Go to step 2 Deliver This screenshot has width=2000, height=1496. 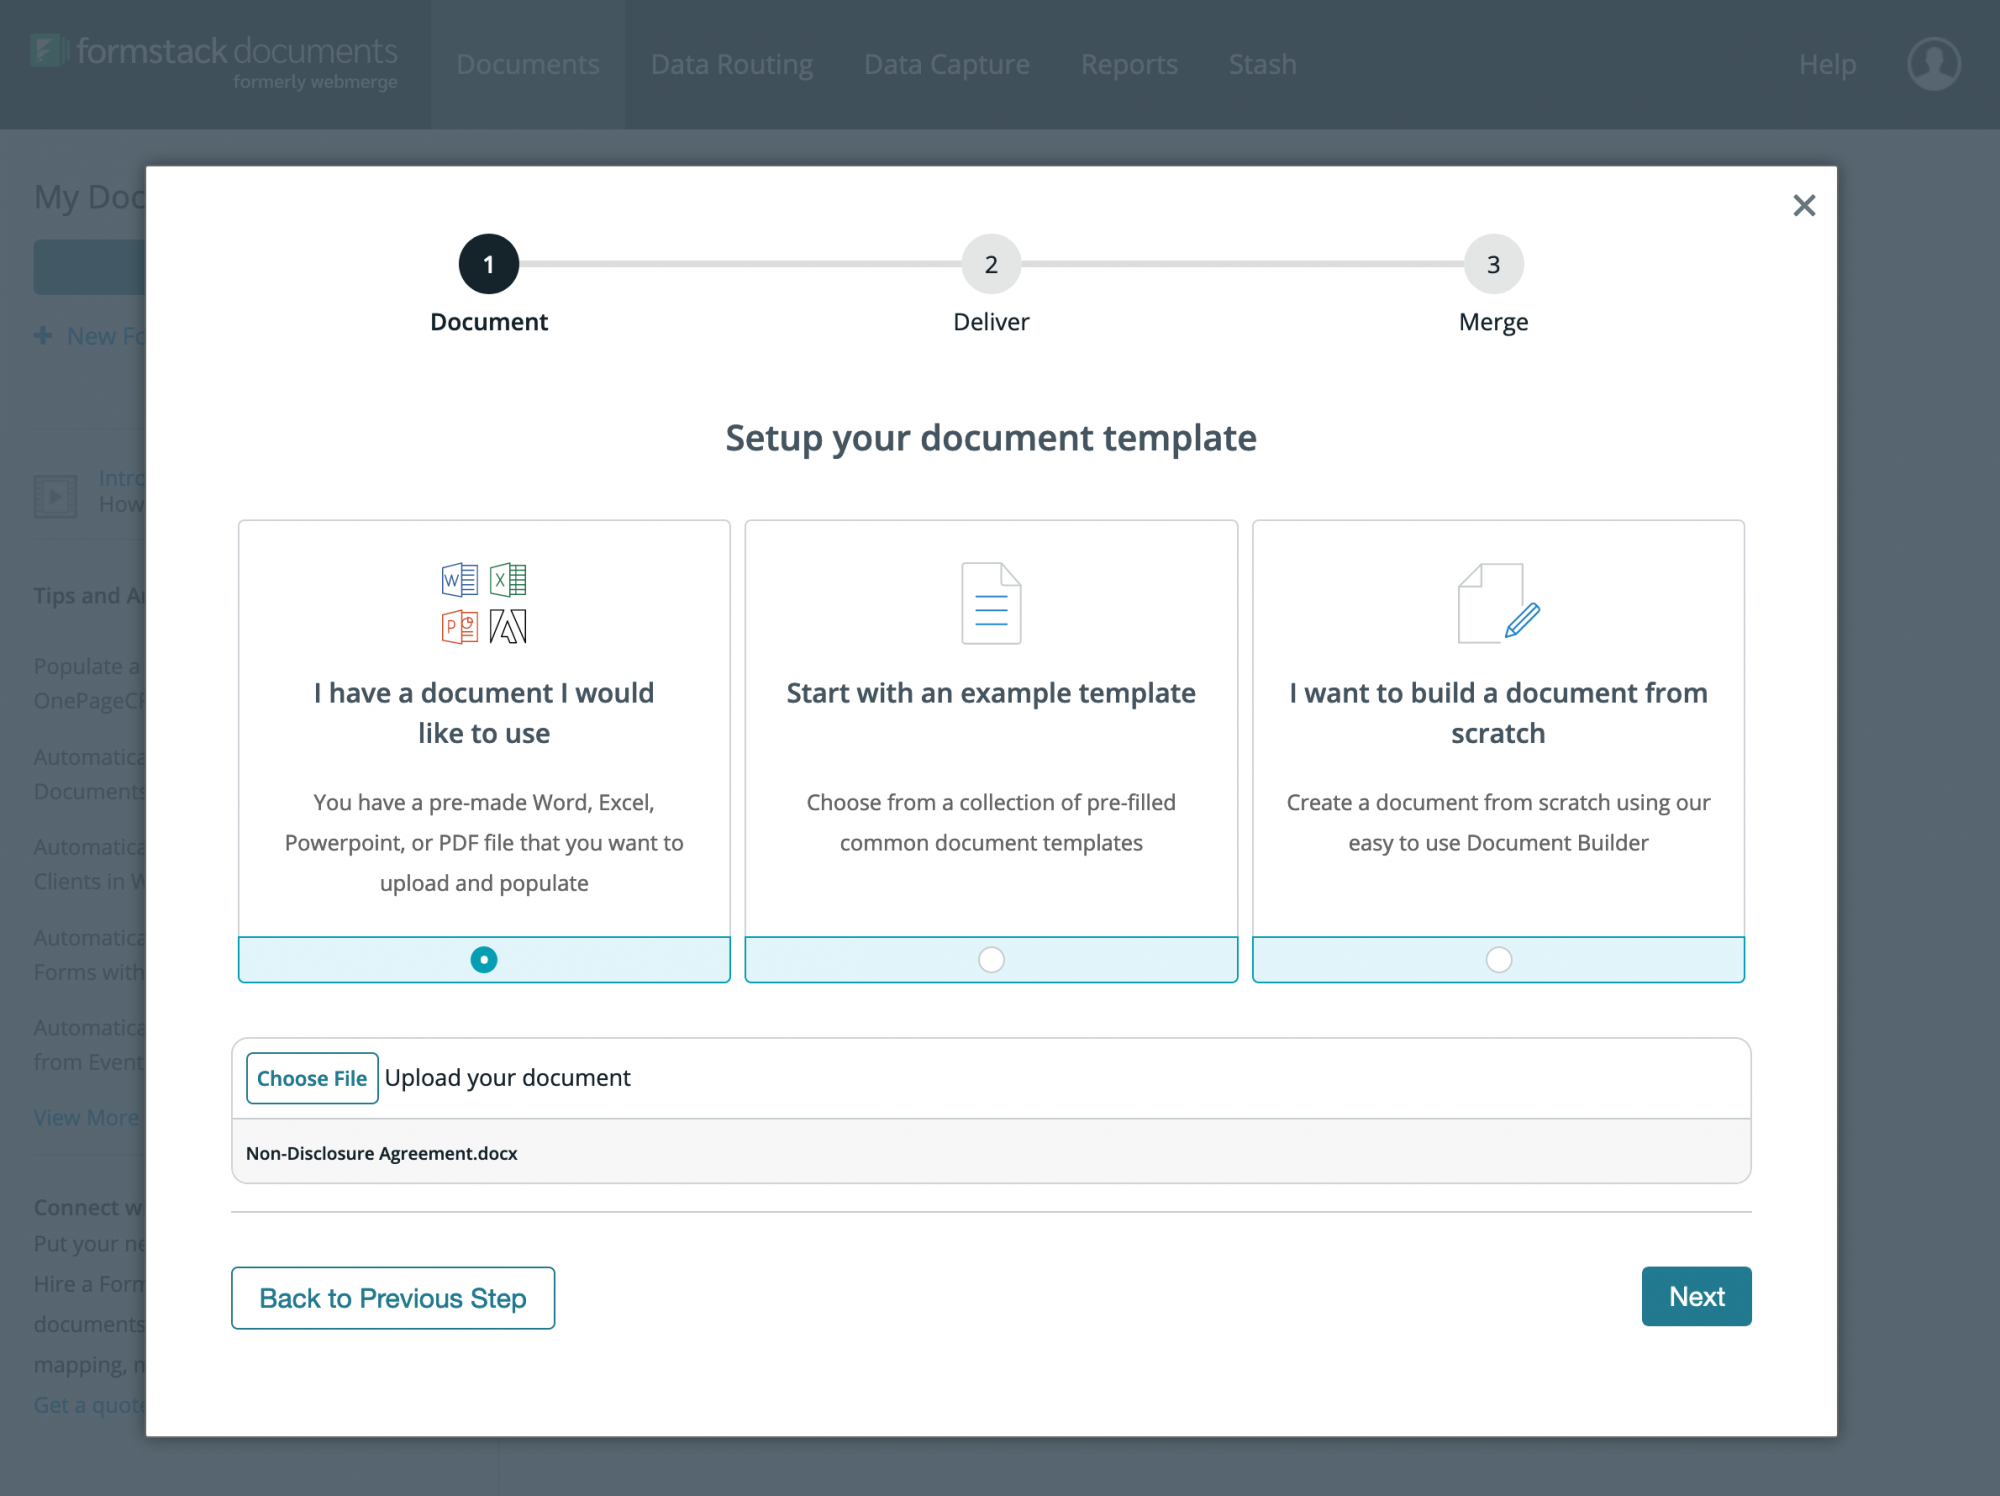click(x=991, y=265)
